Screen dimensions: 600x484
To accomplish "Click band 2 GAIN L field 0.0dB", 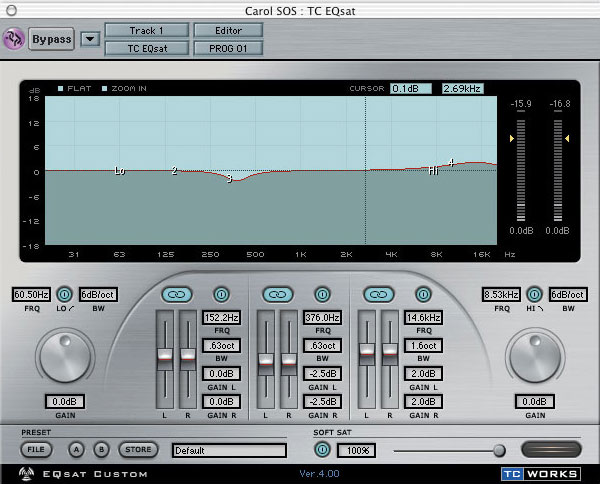I will pos(221,373).
